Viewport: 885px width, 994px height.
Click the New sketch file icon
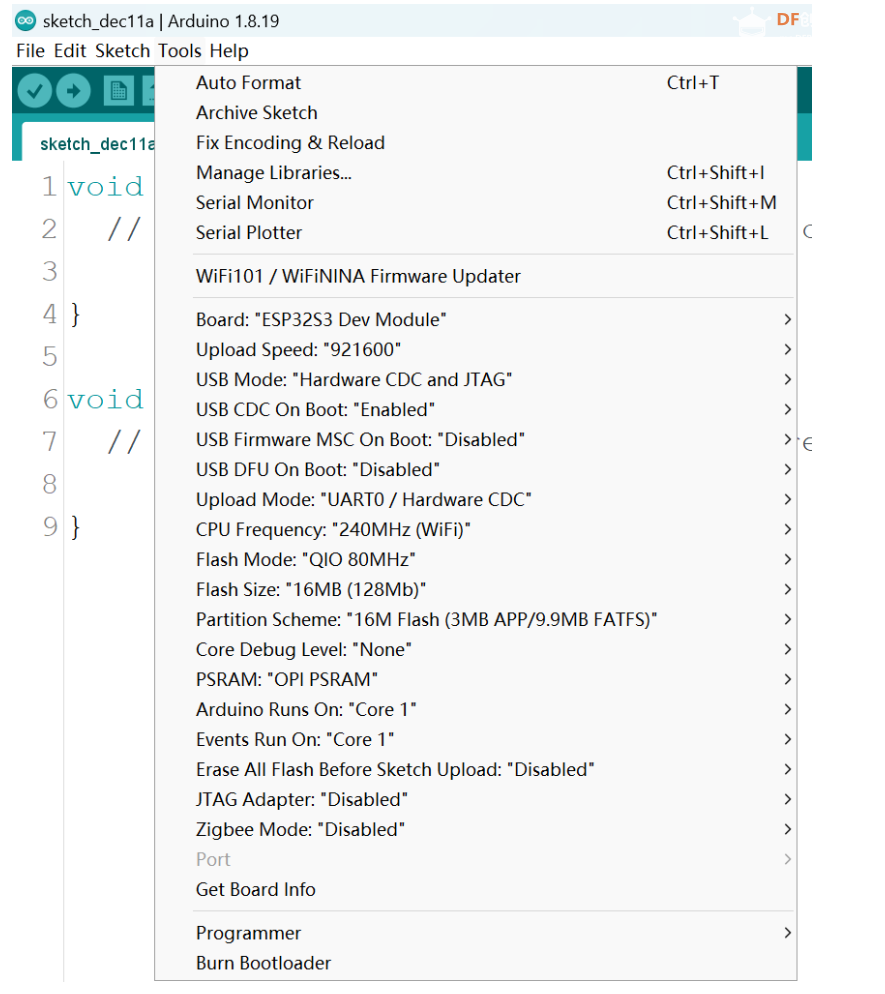click(119, 91)
